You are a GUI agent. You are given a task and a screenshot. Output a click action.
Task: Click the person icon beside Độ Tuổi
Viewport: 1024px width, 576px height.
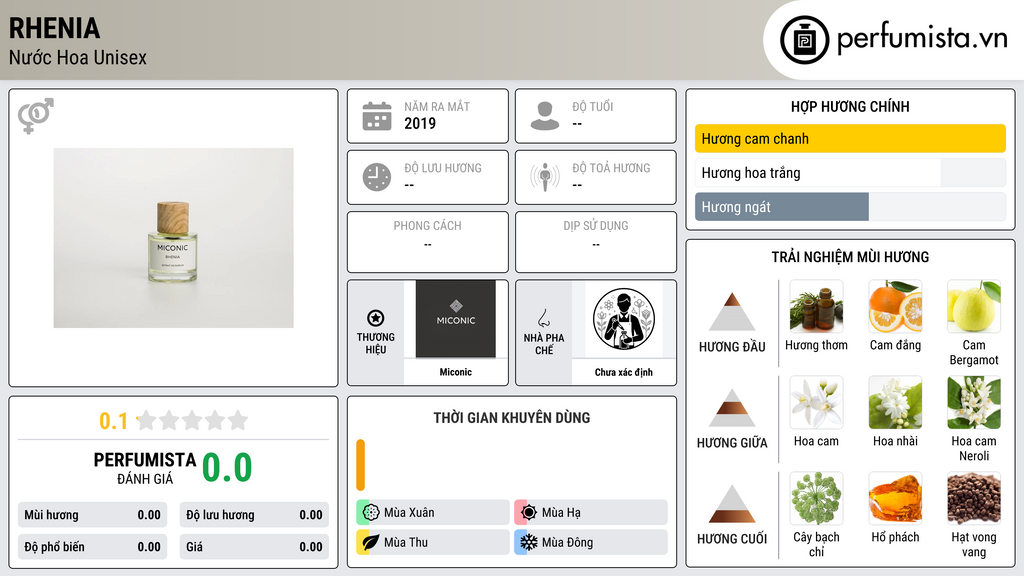[545, 116]
